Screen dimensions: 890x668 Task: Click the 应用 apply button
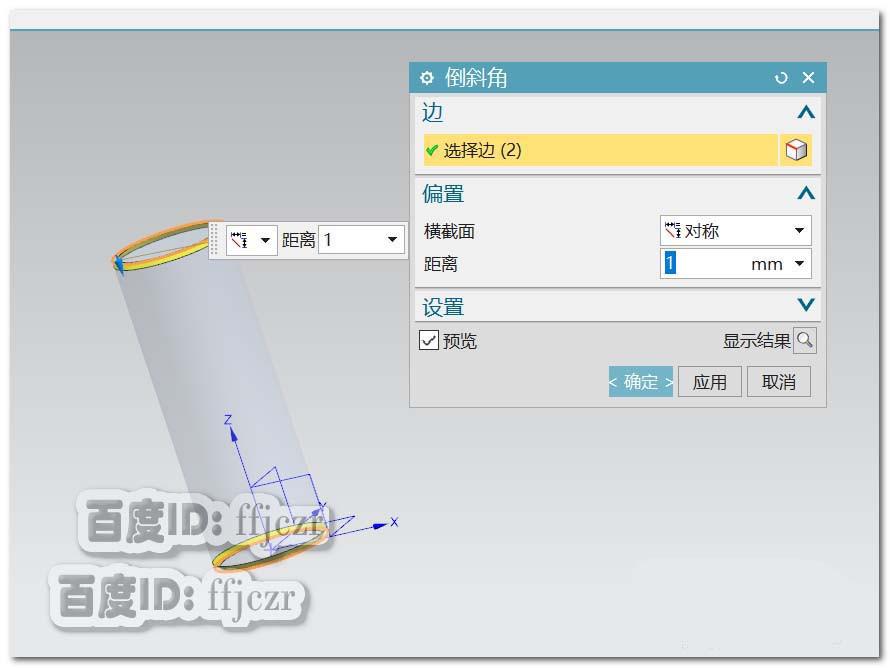[x=710, y=381]
